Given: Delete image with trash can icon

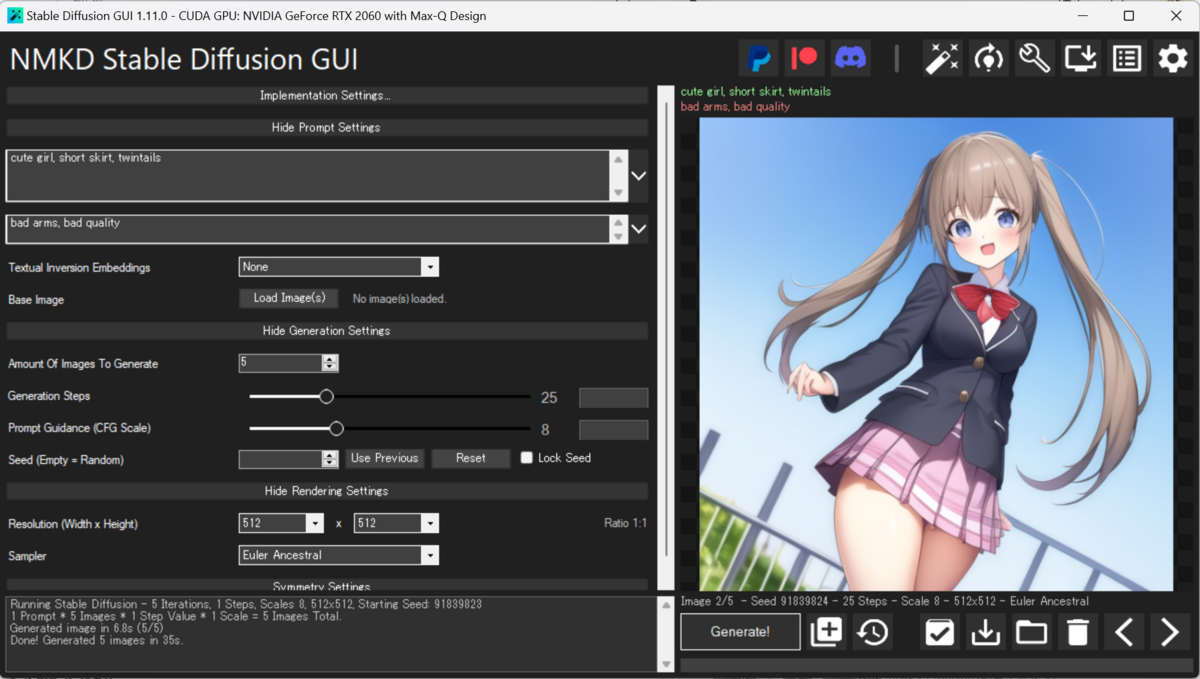Looking at the screenshot, I should coord(1077,632).
